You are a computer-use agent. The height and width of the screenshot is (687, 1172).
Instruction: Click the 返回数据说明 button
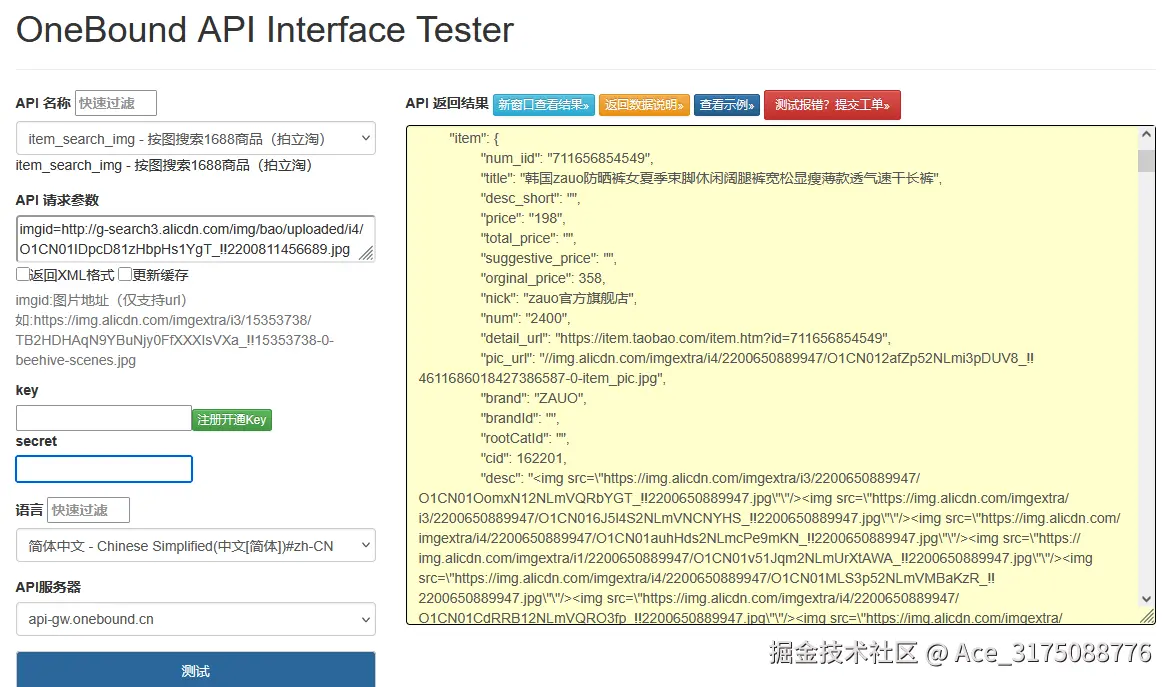coord(644,105)
